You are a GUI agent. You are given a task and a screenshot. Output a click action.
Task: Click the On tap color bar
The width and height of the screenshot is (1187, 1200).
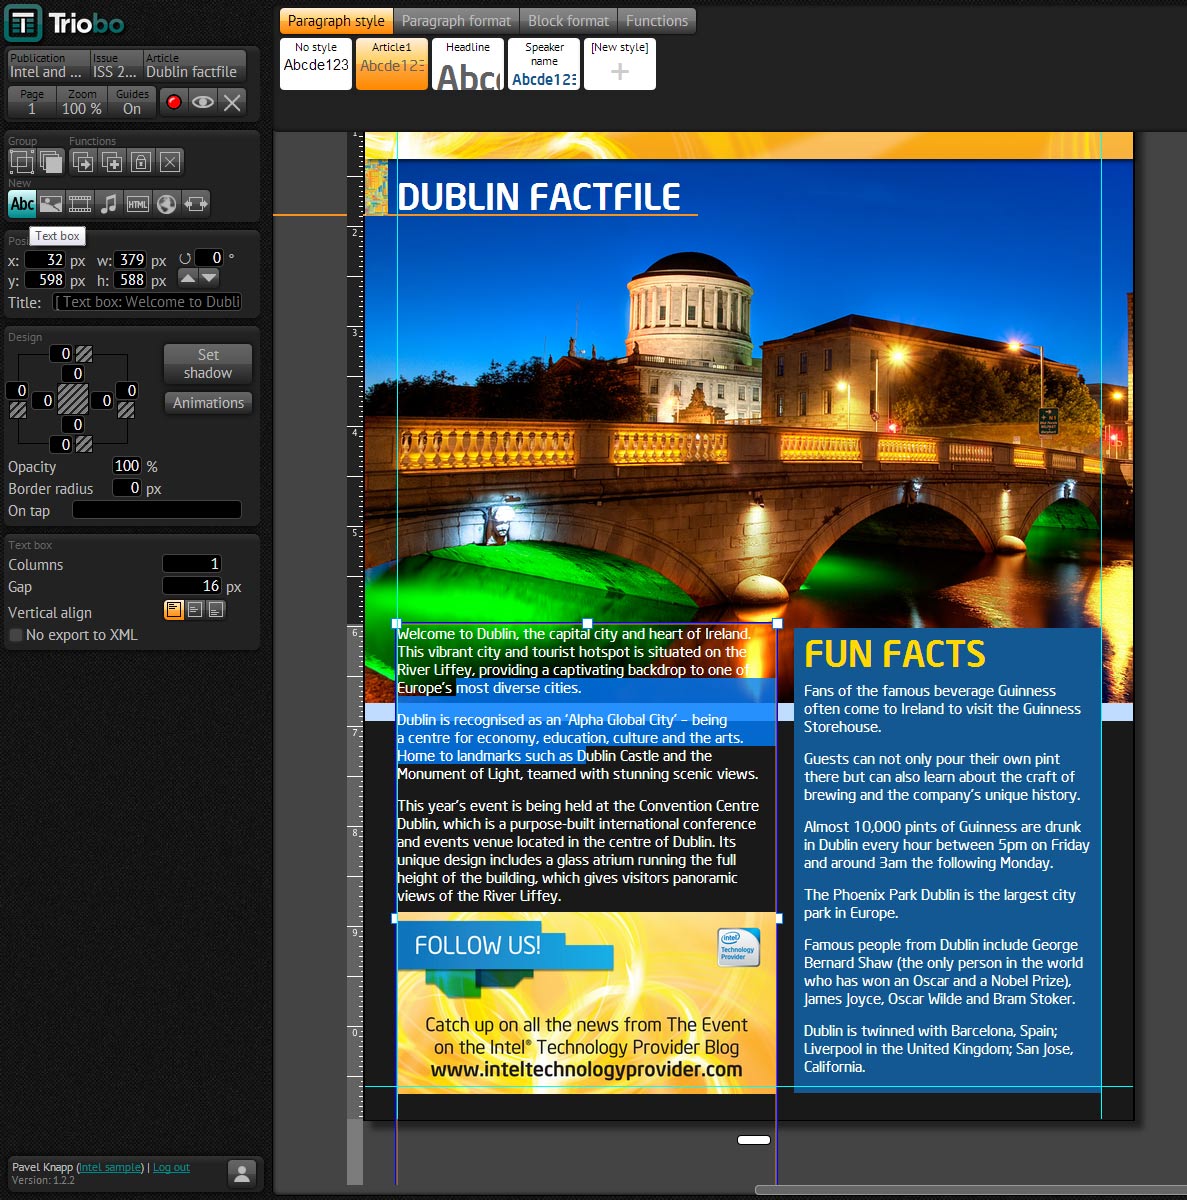point(156,510)
